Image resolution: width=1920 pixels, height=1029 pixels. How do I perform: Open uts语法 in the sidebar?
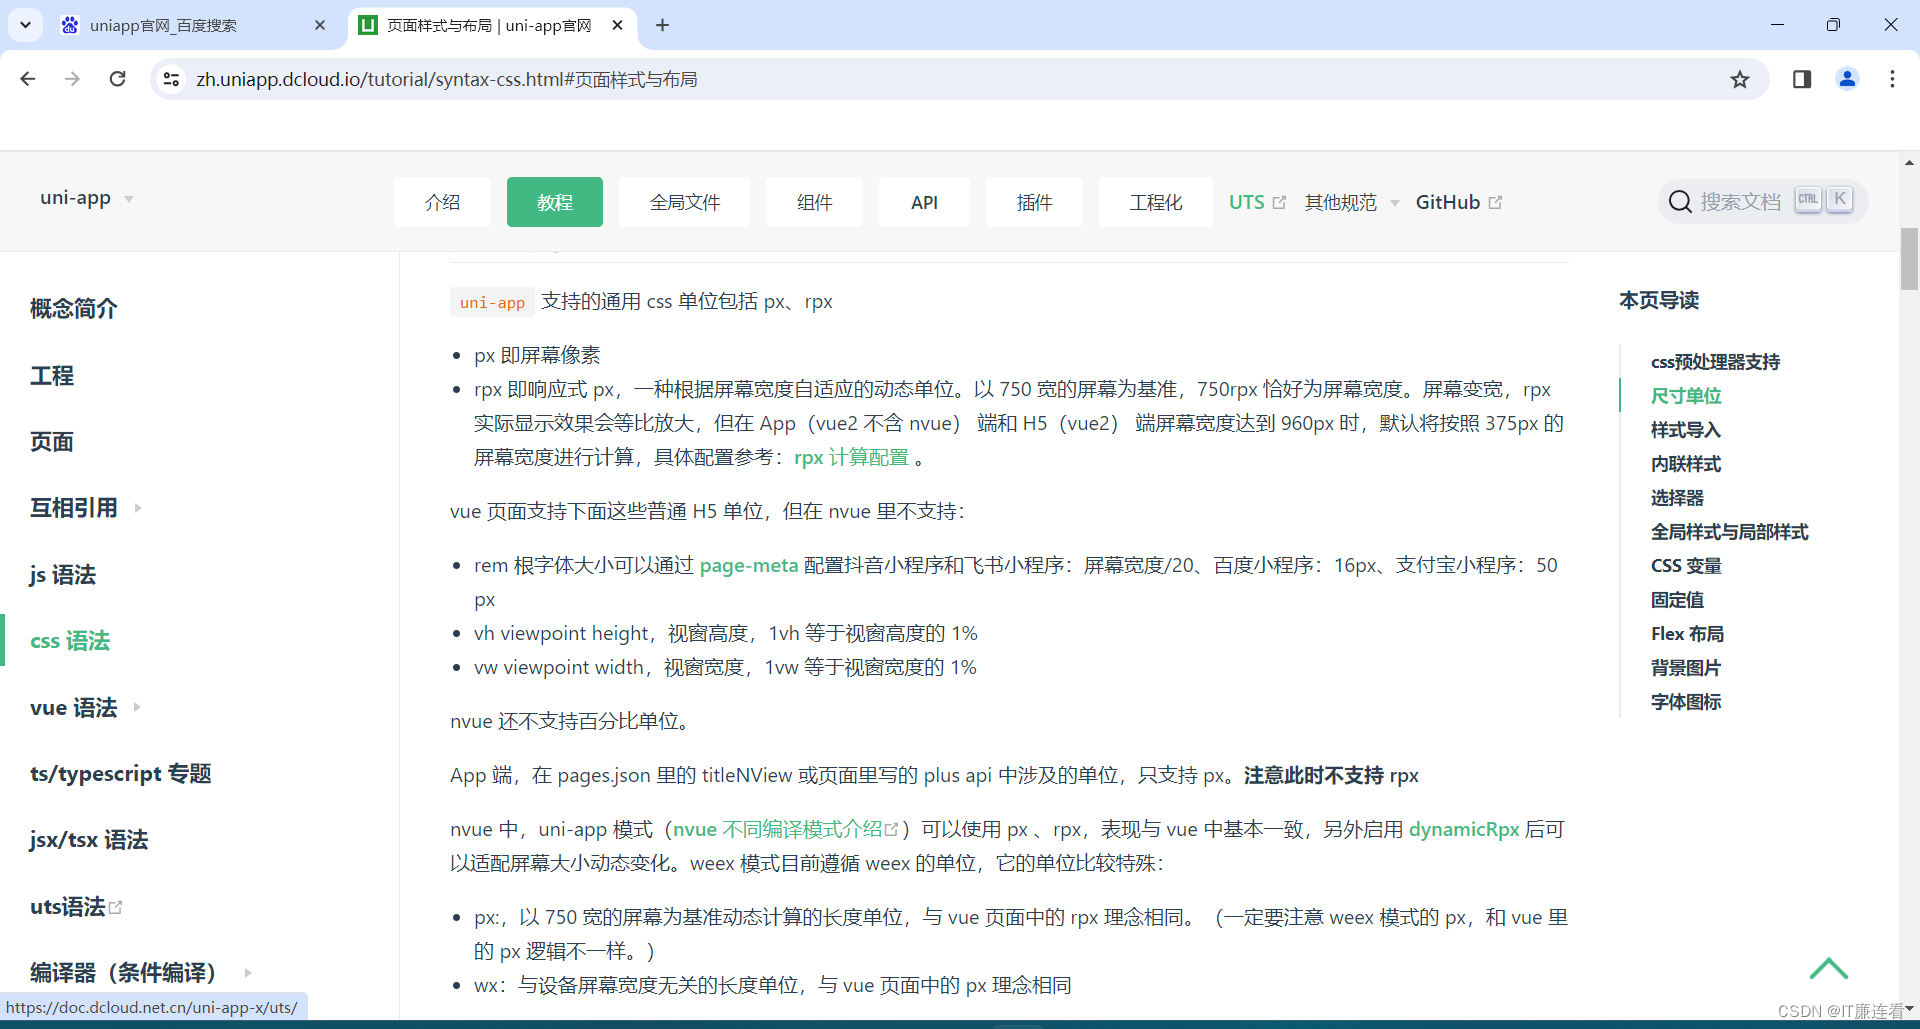[x=68, y=906]
